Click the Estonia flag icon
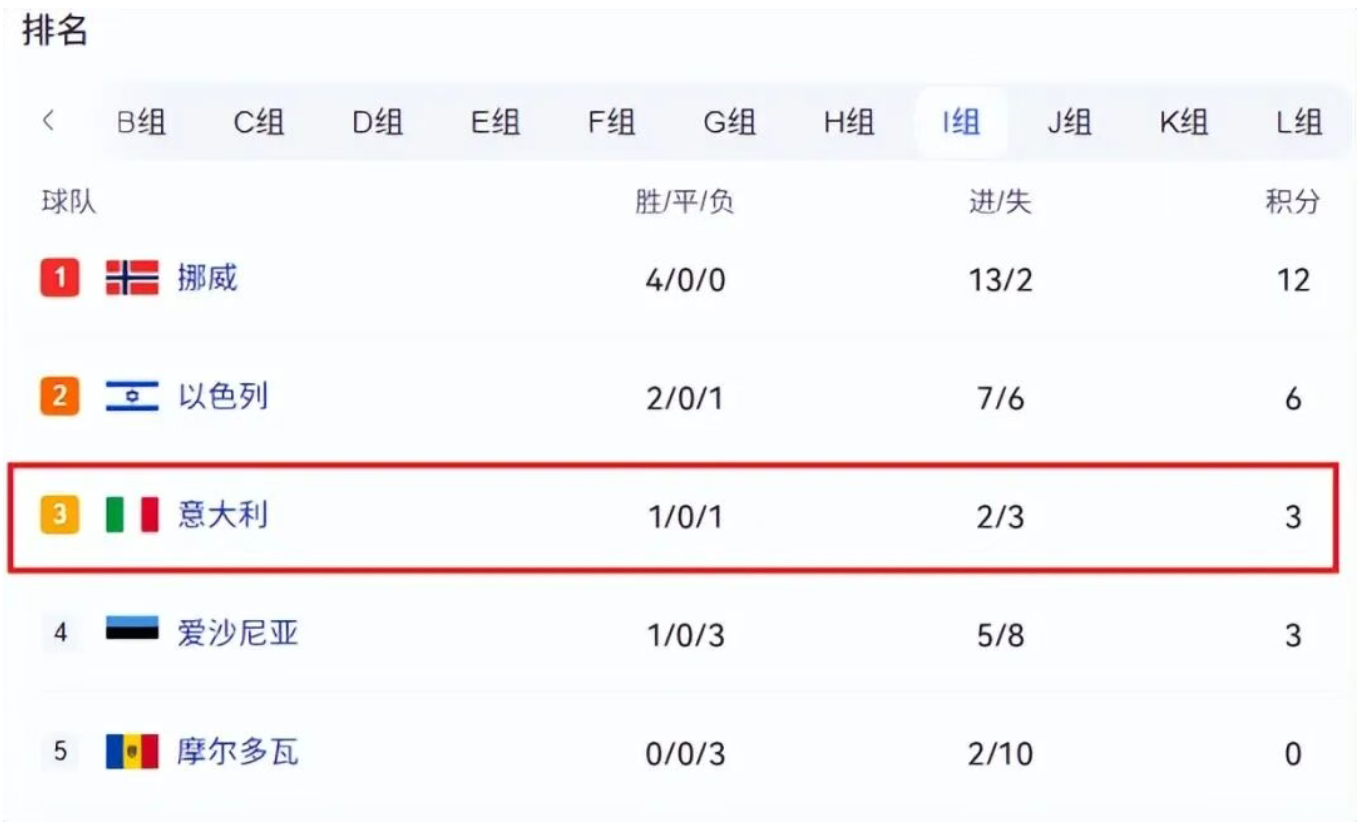The image size is (1360, 826). 132,633
